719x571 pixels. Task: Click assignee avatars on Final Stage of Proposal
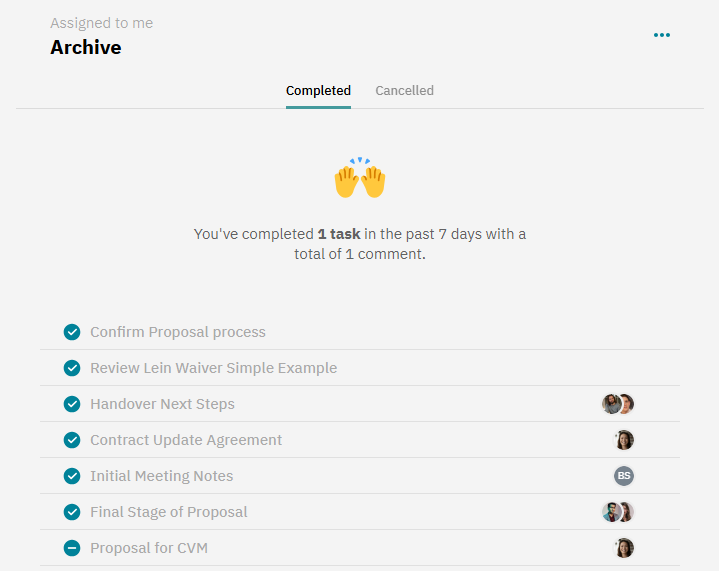(618, 512)
